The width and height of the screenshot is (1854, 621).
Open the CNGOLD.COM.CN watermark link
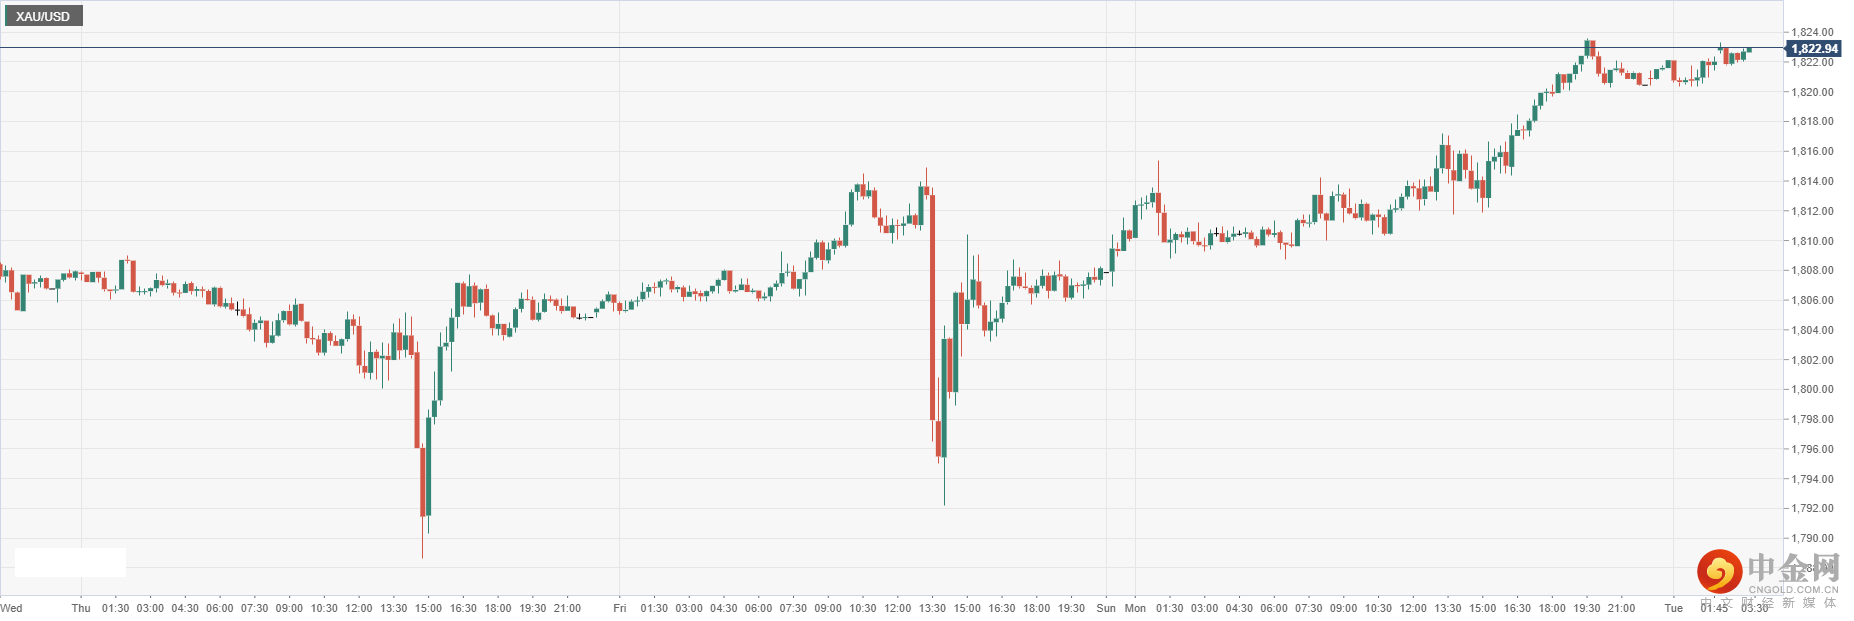1793,590
